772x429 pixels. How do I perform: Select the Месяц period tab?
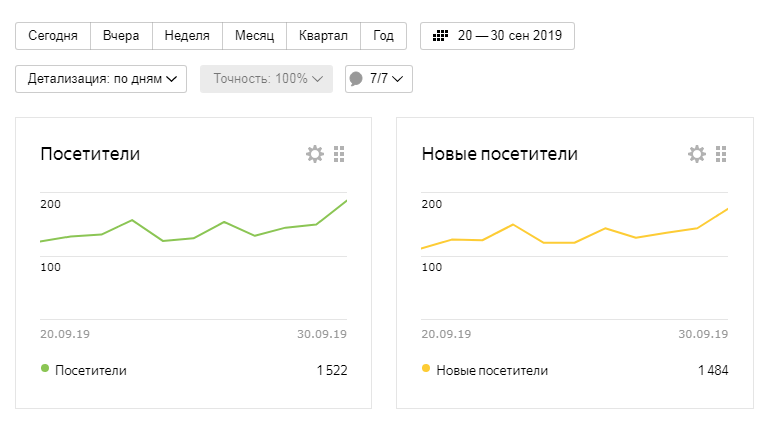click(x=255, y=36)
